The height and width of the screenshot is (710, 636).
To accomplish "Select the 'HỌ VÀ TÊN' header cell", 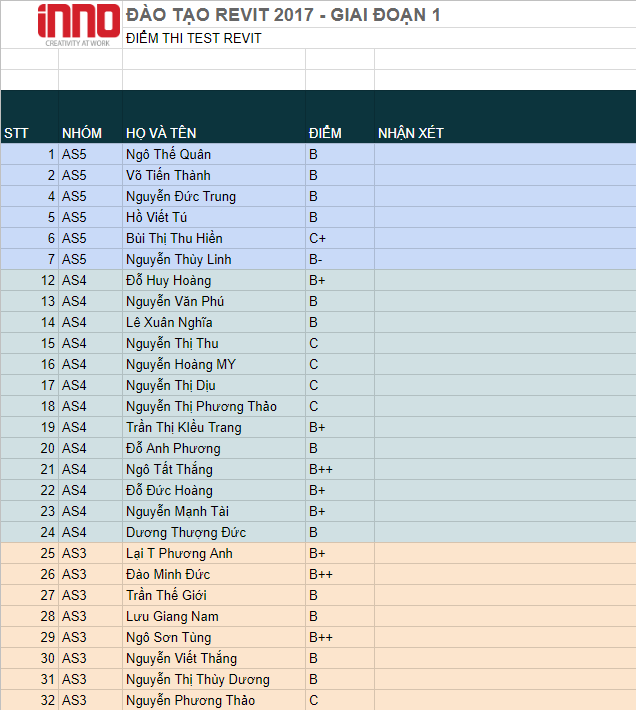I will [x=162, y=133].
